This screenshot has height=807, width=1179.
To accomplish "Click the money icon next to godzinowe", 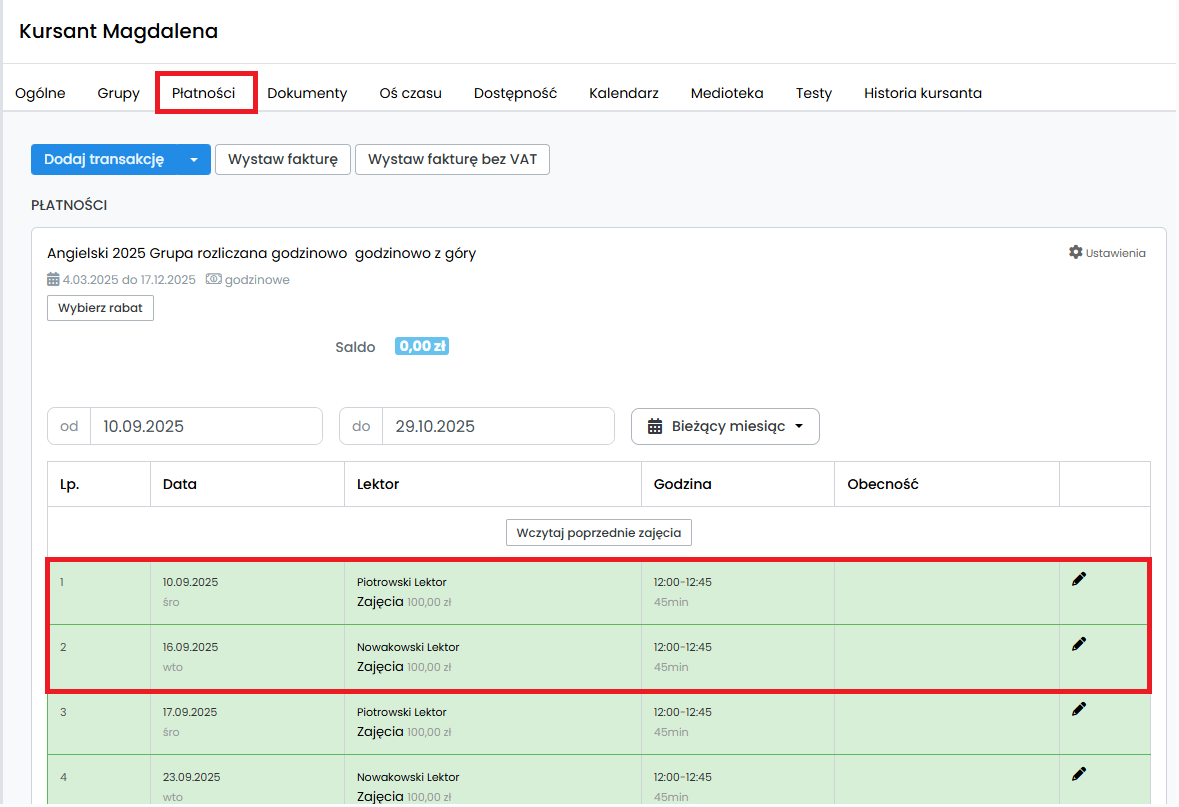I will [x=213, y=280].
